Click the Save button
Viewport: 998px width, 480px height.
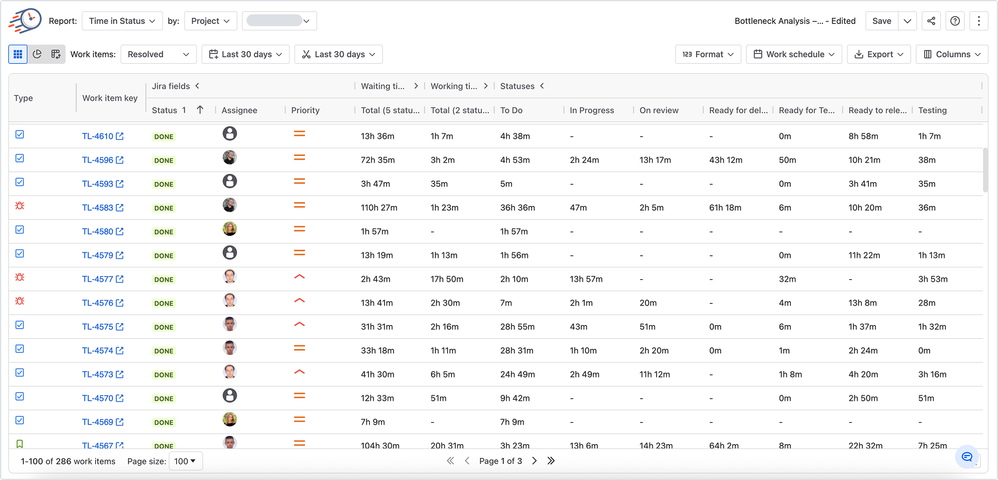pyautogui.click(x=882, y=21)
